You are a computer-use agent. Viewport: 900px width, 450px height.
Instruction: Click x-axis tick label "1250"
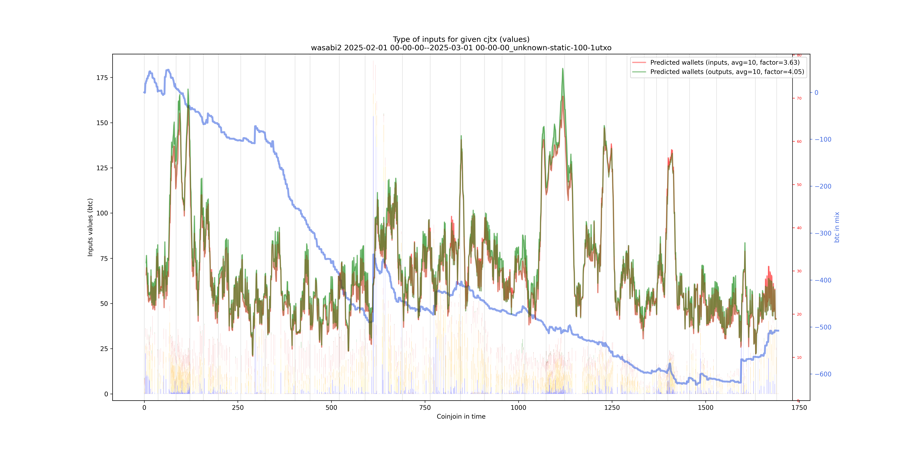click(x=612, y=407)
